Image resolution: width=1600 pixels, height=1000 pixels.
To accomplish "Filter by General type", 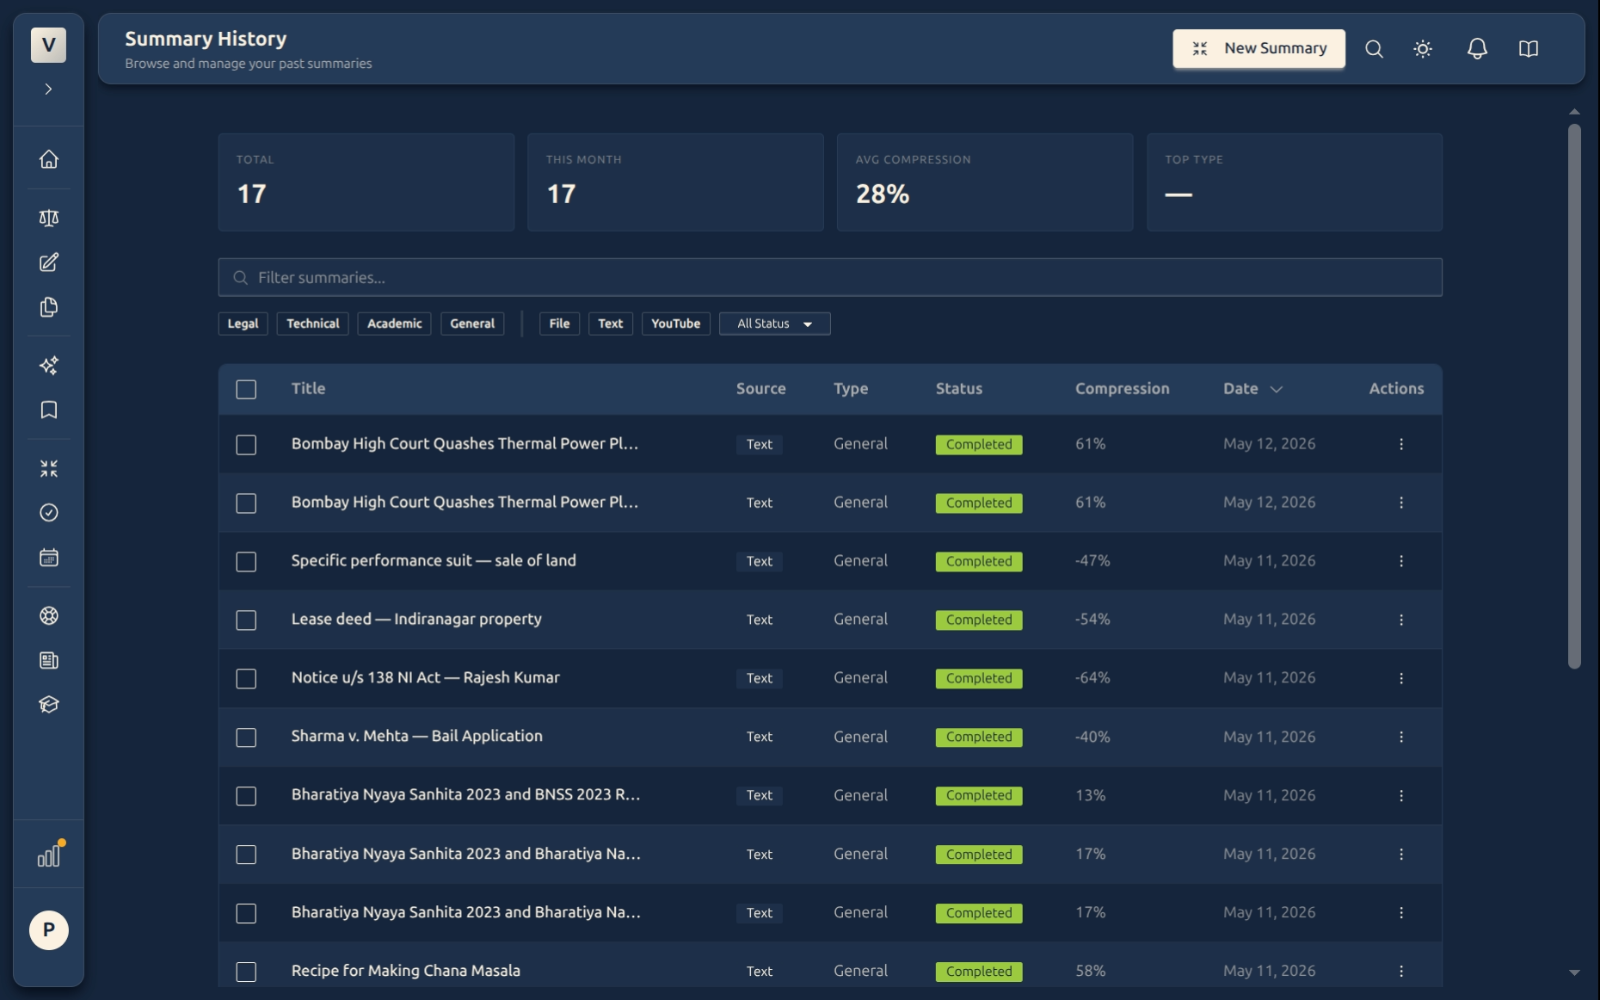I will click(x=472, y=324).
